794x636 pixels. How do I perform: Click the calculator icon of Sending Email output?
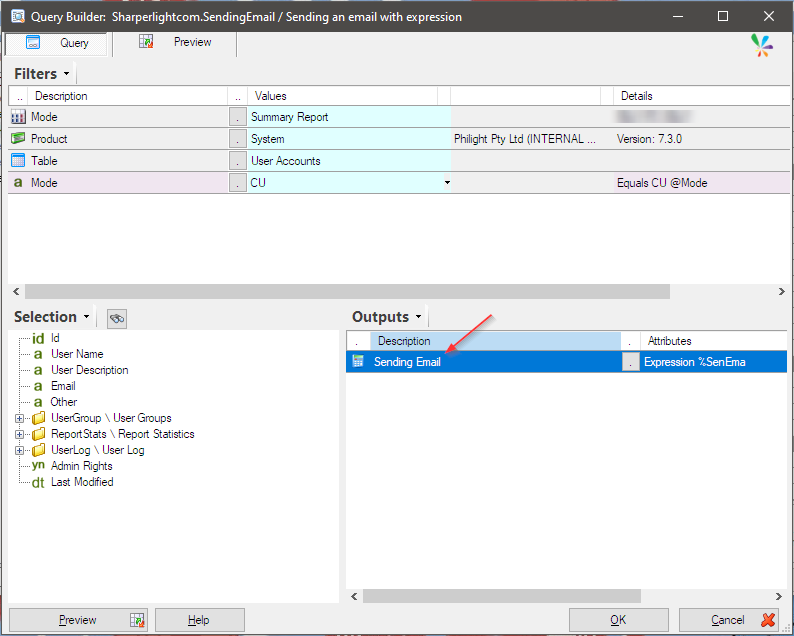358,361
